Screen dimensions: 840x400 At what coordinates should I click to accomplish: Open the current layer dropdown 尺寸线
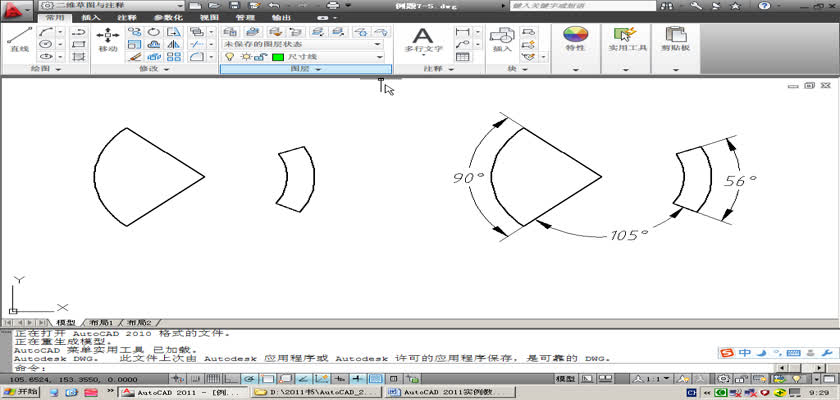[x=303, y=57]
